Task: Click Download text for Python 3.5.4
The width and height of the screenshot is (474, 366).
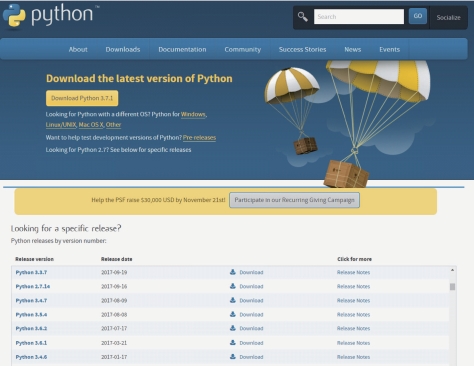Action: click(251, 314)
